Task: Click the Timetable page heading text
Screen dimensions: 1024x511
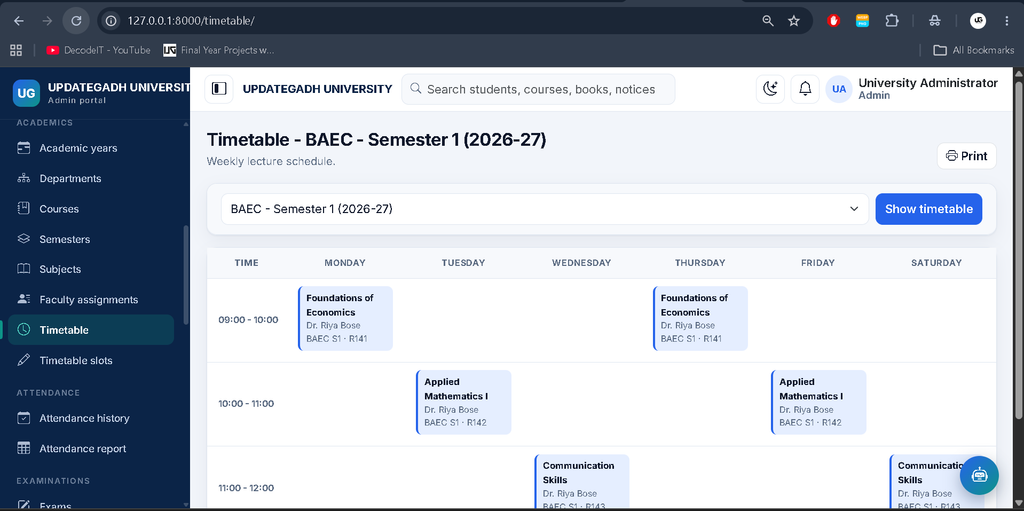Action: tap(376, 140)
